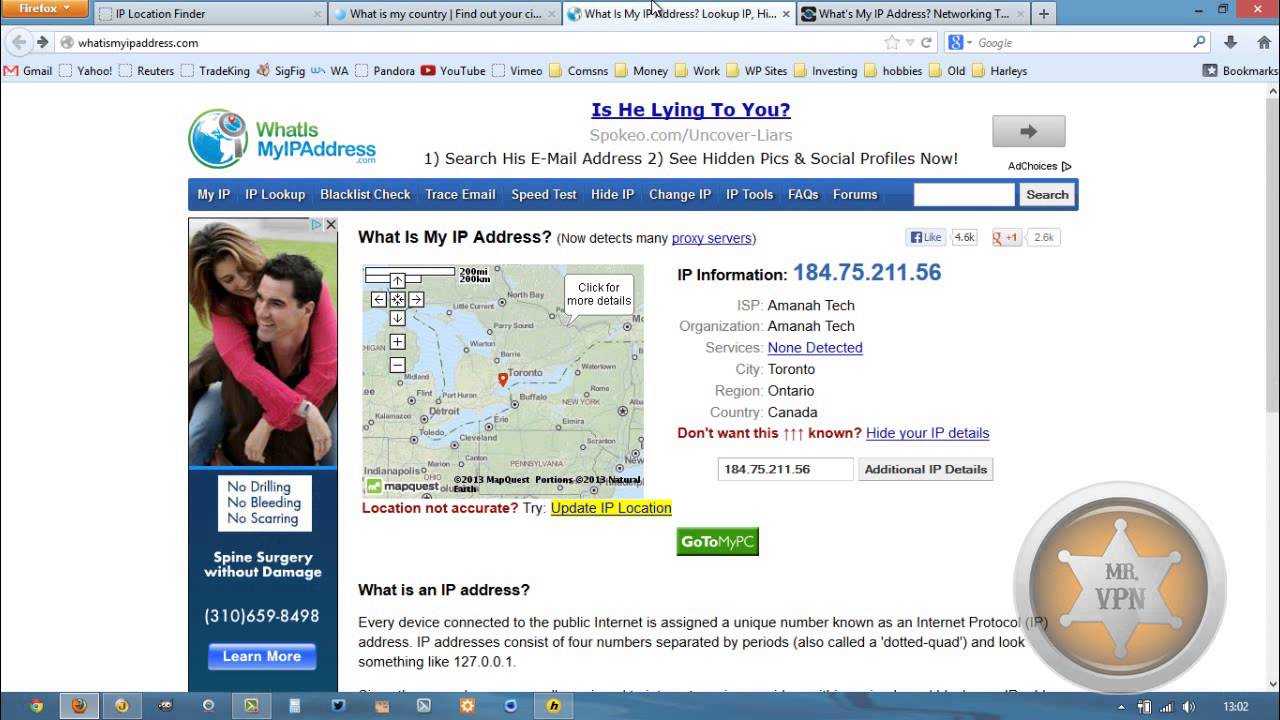This screenshot has width=1280, height=720.
Task: Open Change IP menu item
Action: click(x=680, y=195)
